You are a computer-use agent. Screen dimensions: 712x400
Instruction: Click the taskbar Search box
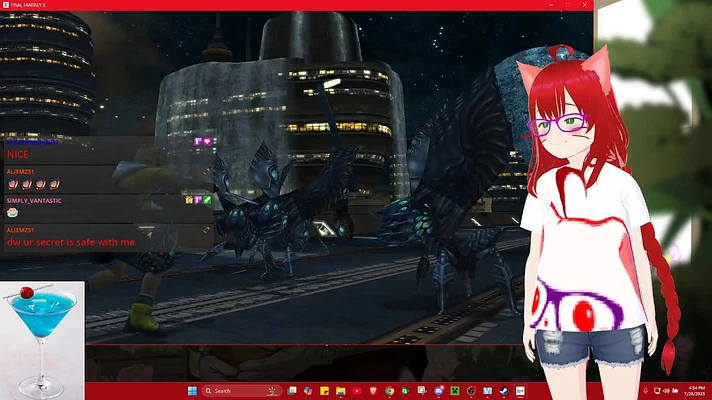(241, 391)
